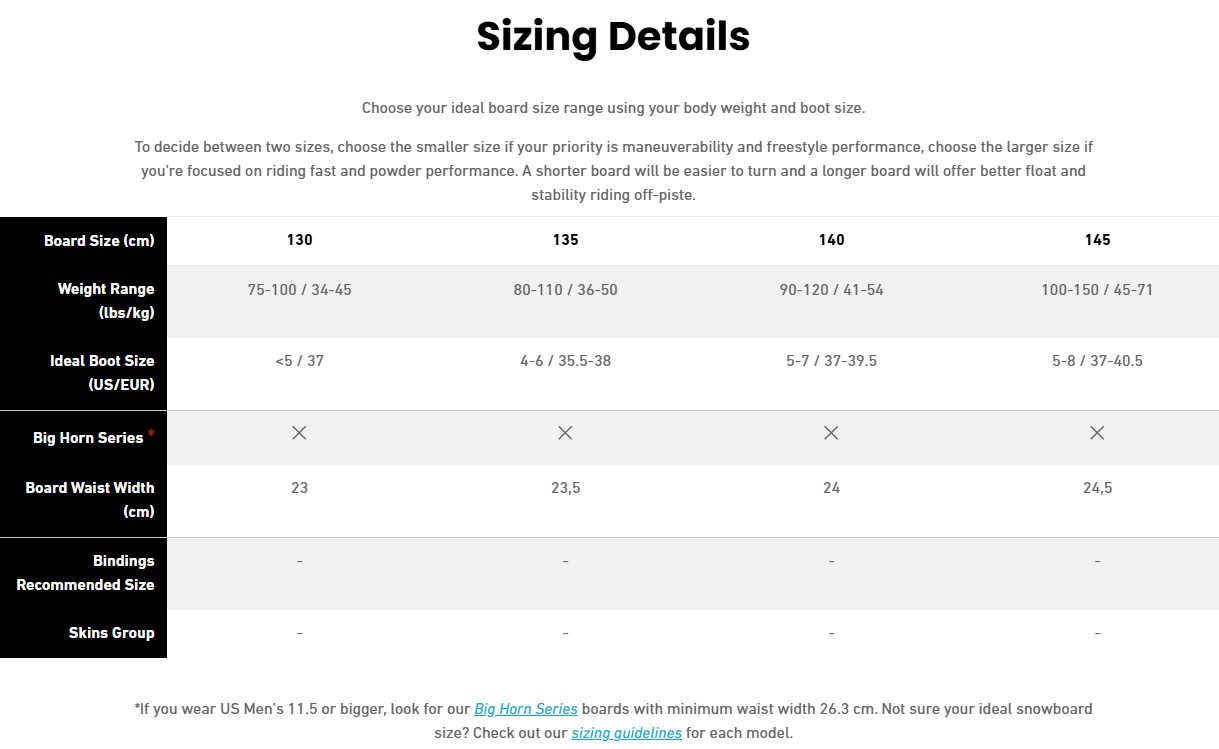Click the Skins Group row header
Viewport: 1219px width, 749px height.
click(x=111, y=633)
